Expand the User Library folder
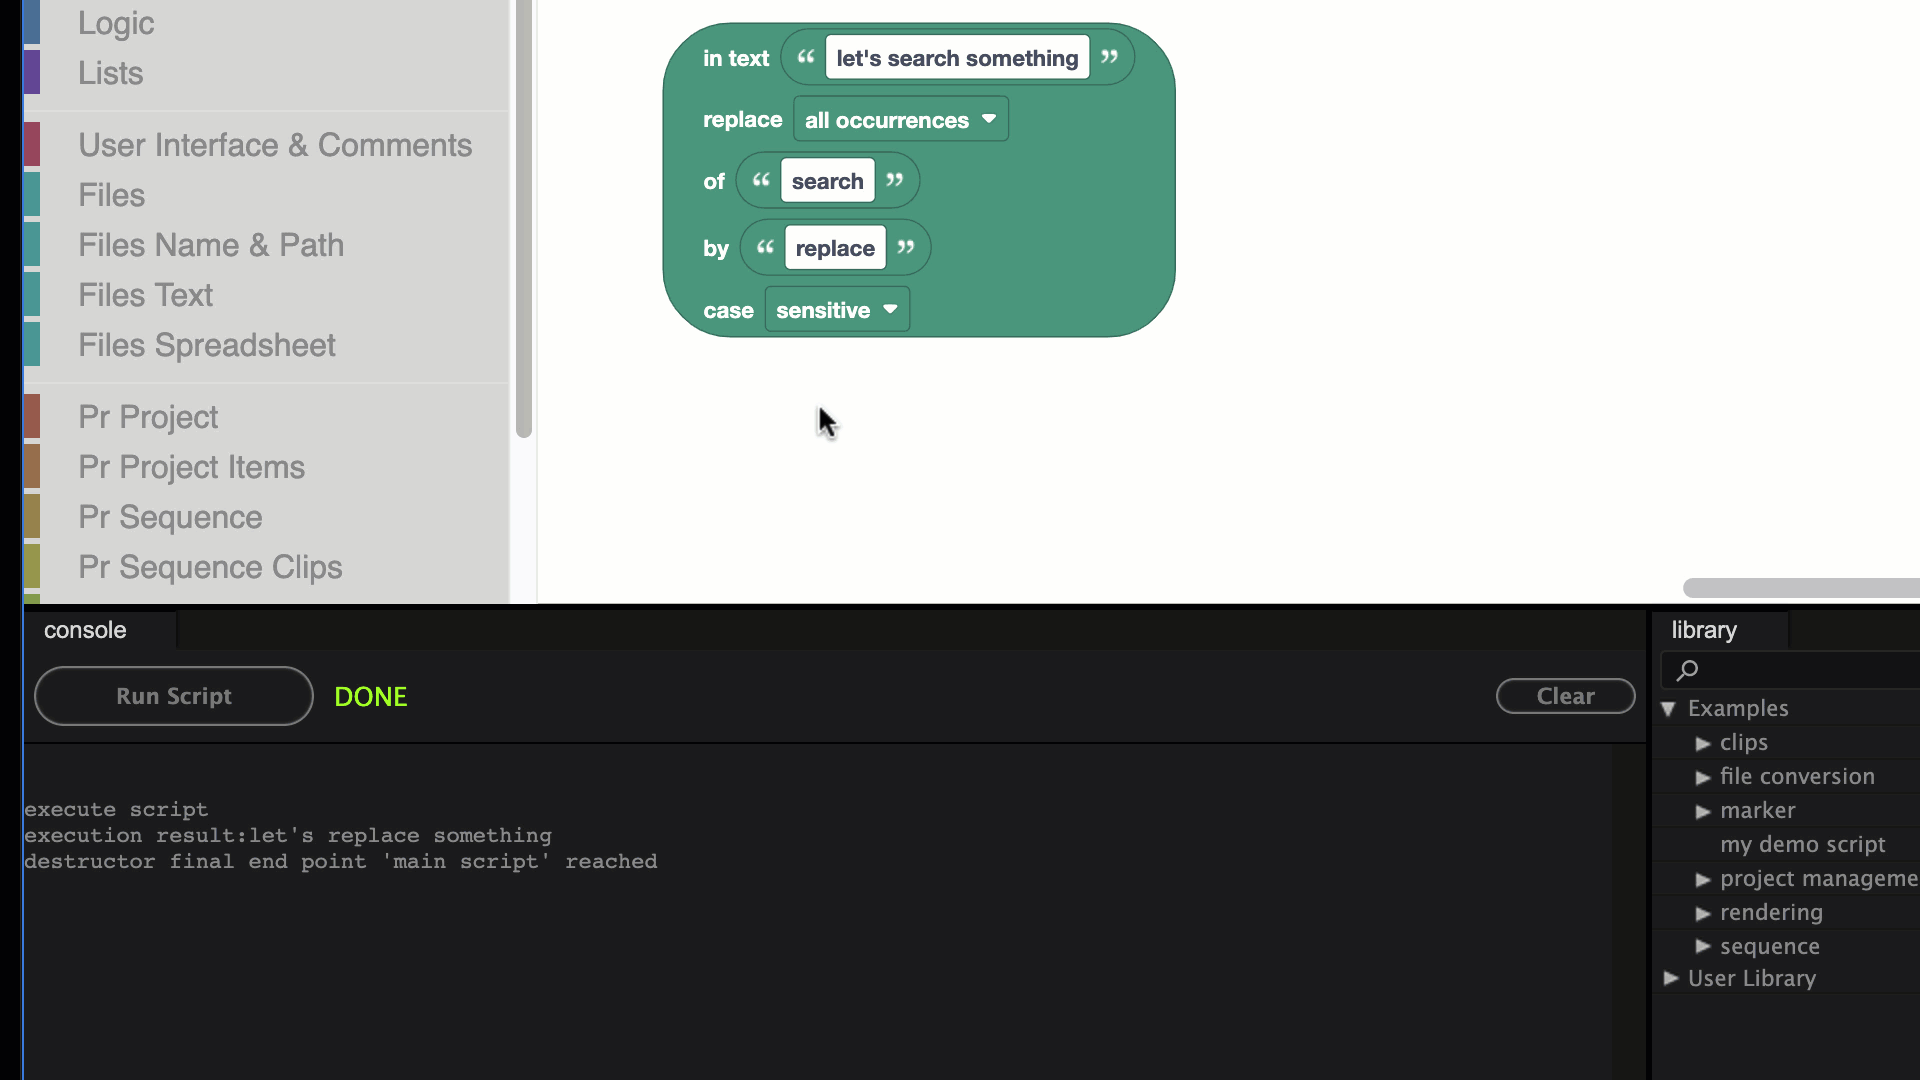 (x=1670, y=978)
